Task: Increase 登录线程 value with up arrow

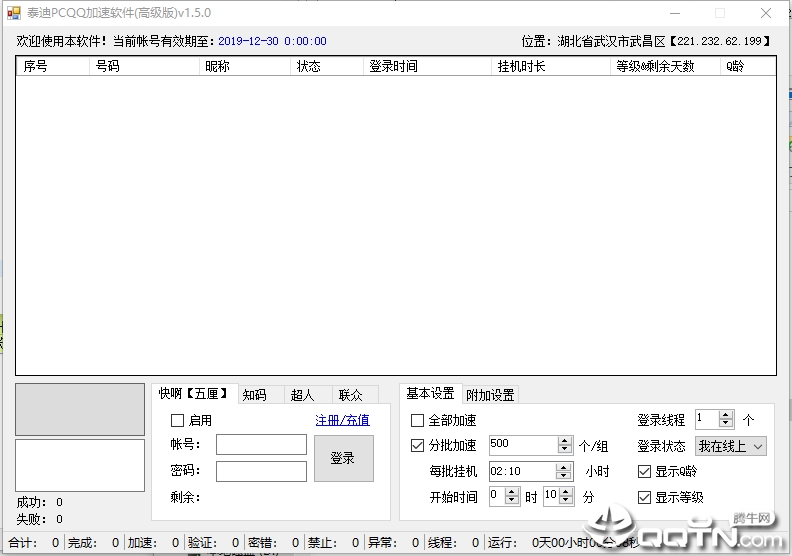Action: 726,416
